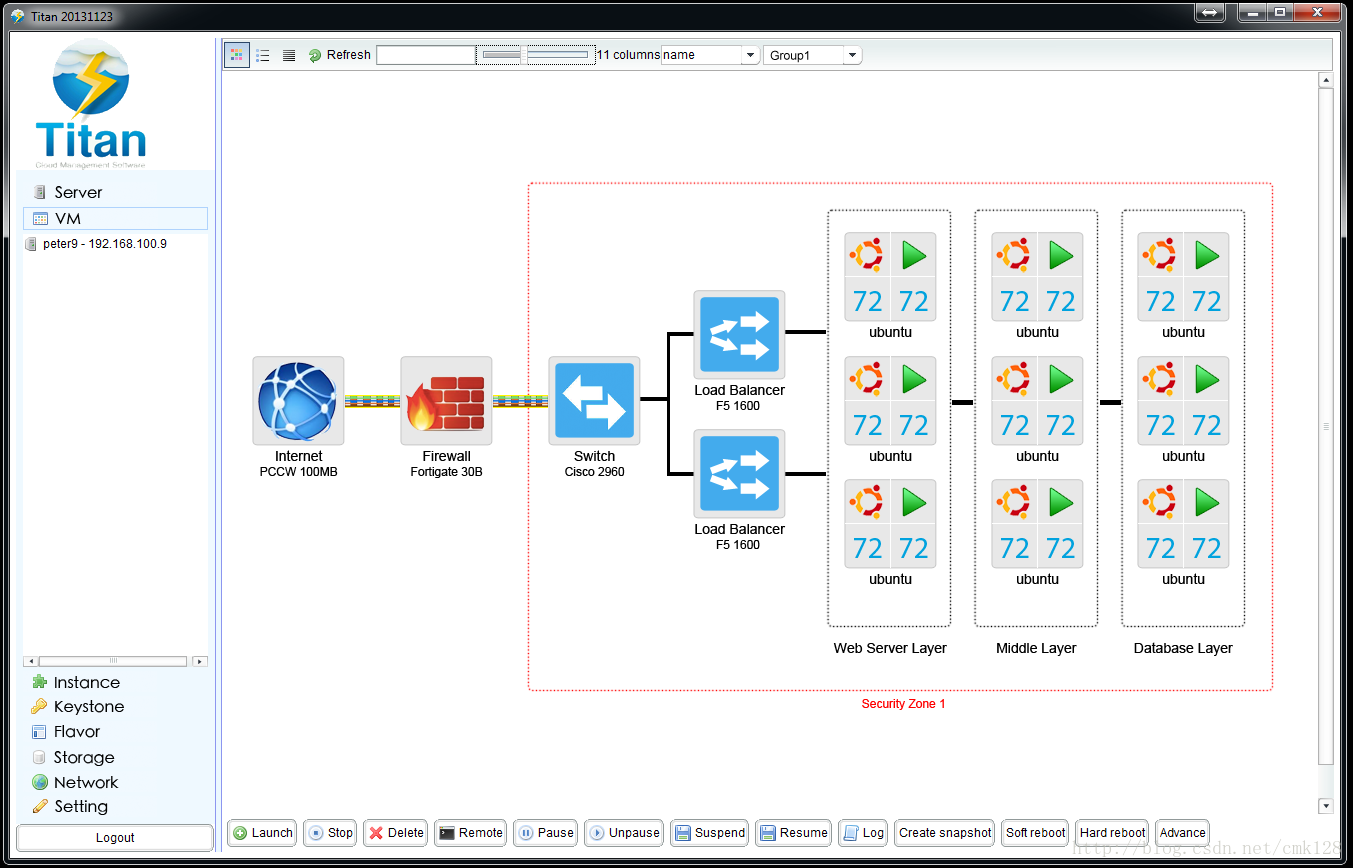Image resolution: width=1353 pixels, height=868 pixels.
Task: Open the Group1 dropdown
Action: 812,55
